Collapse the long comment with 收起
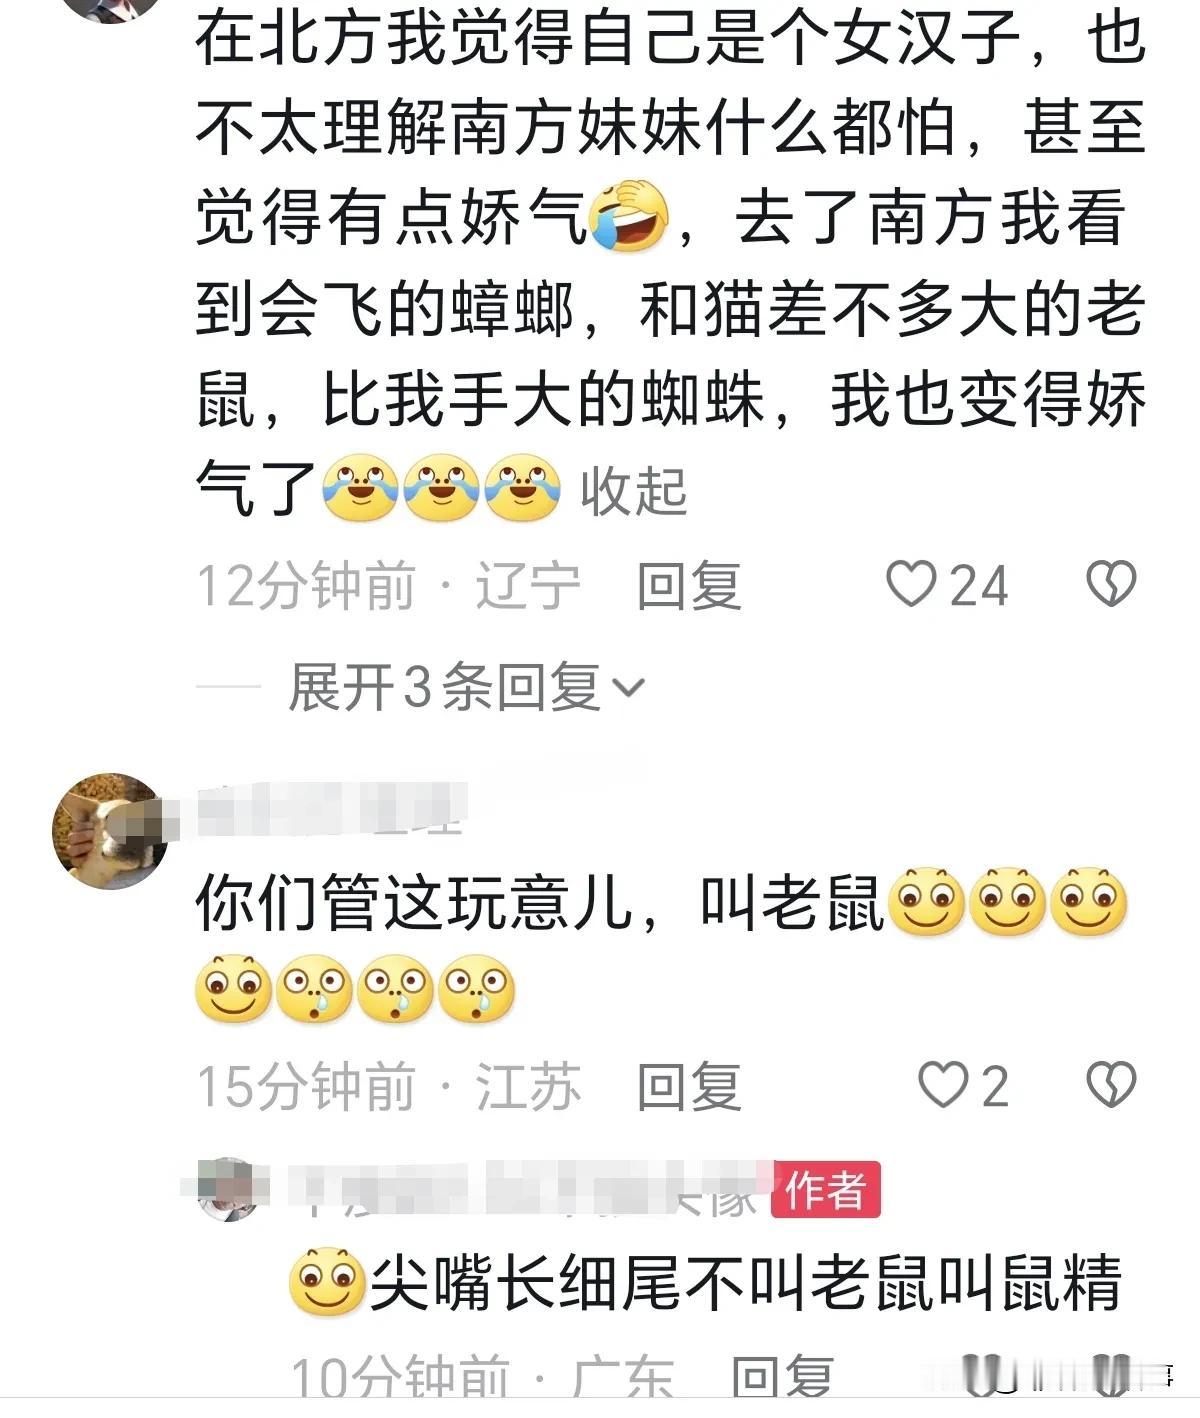The height and width of the screenshot is (1418, 1200). 634,492
